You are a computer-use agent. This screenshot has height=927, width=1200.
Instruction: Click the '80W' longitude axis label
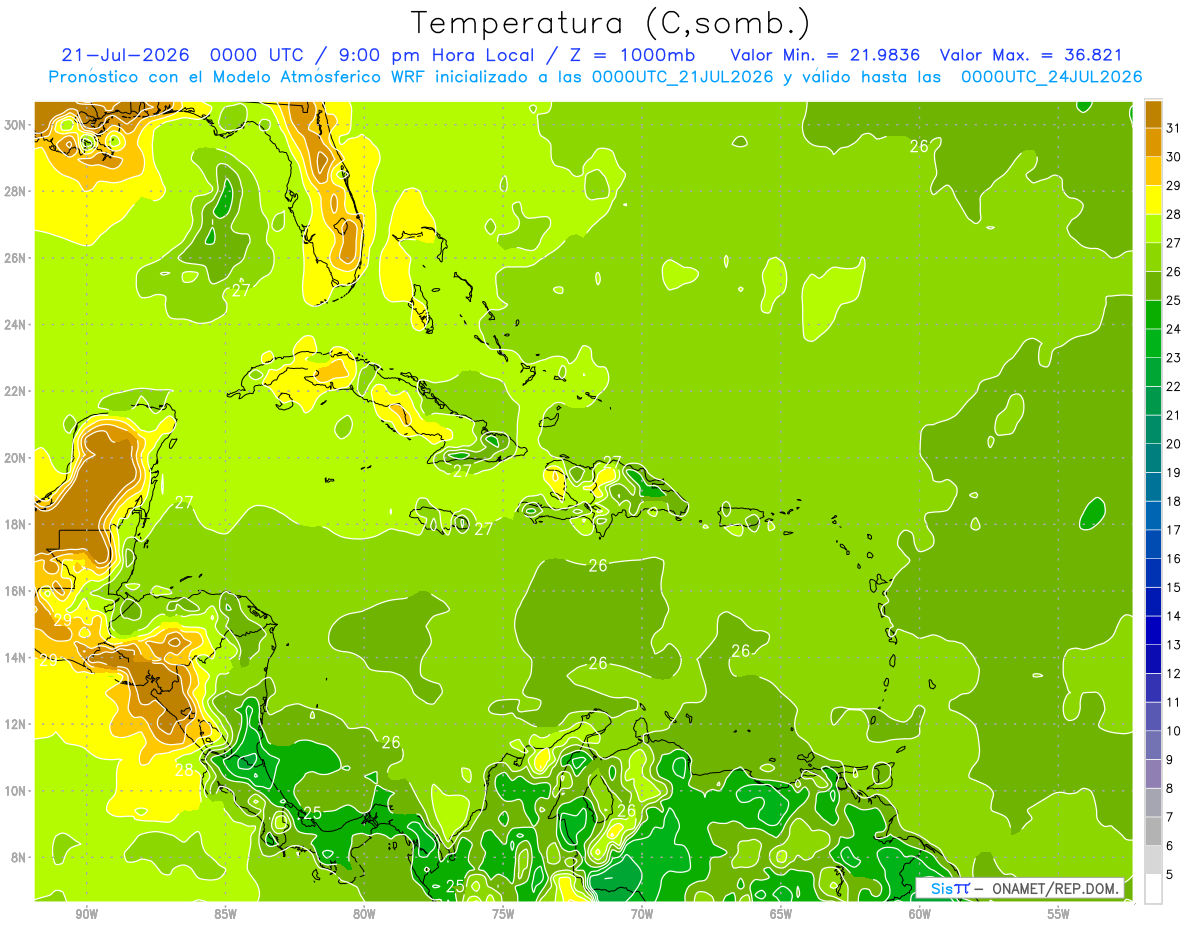(364, 914)
